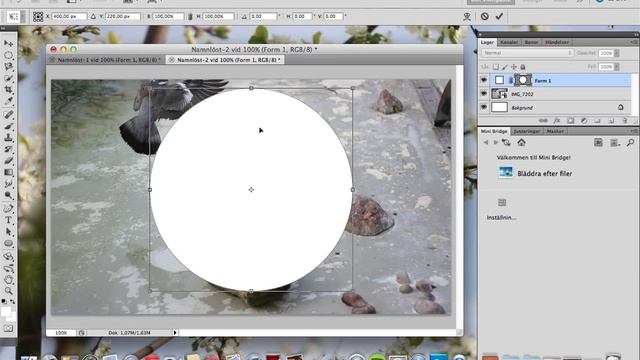Open search in Mini Bridge
The width and height of the screenshot is (640, 360).
click(630, 142)
